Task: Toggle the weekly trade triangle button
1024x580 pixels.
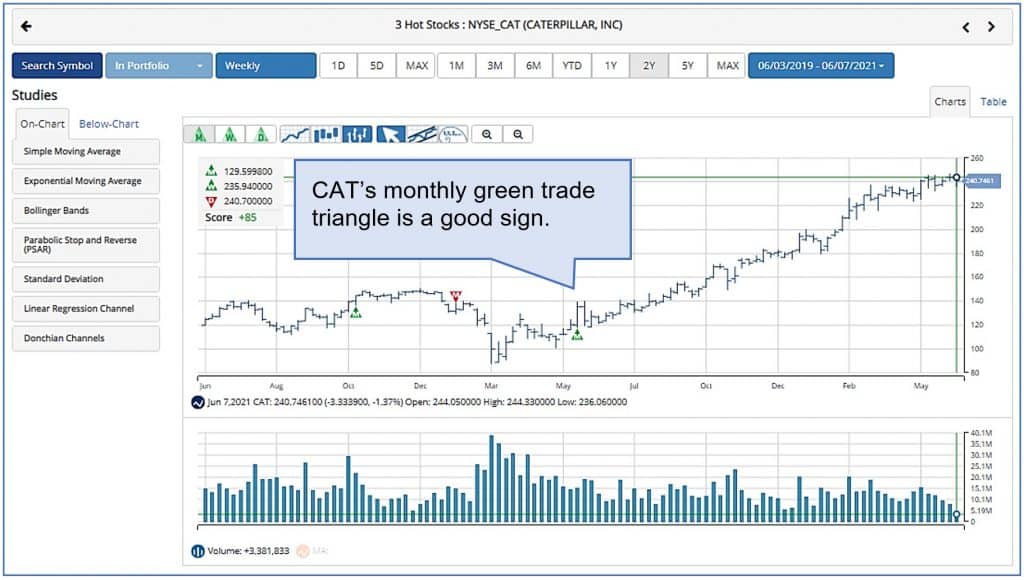Action: (x=231, y=135)
